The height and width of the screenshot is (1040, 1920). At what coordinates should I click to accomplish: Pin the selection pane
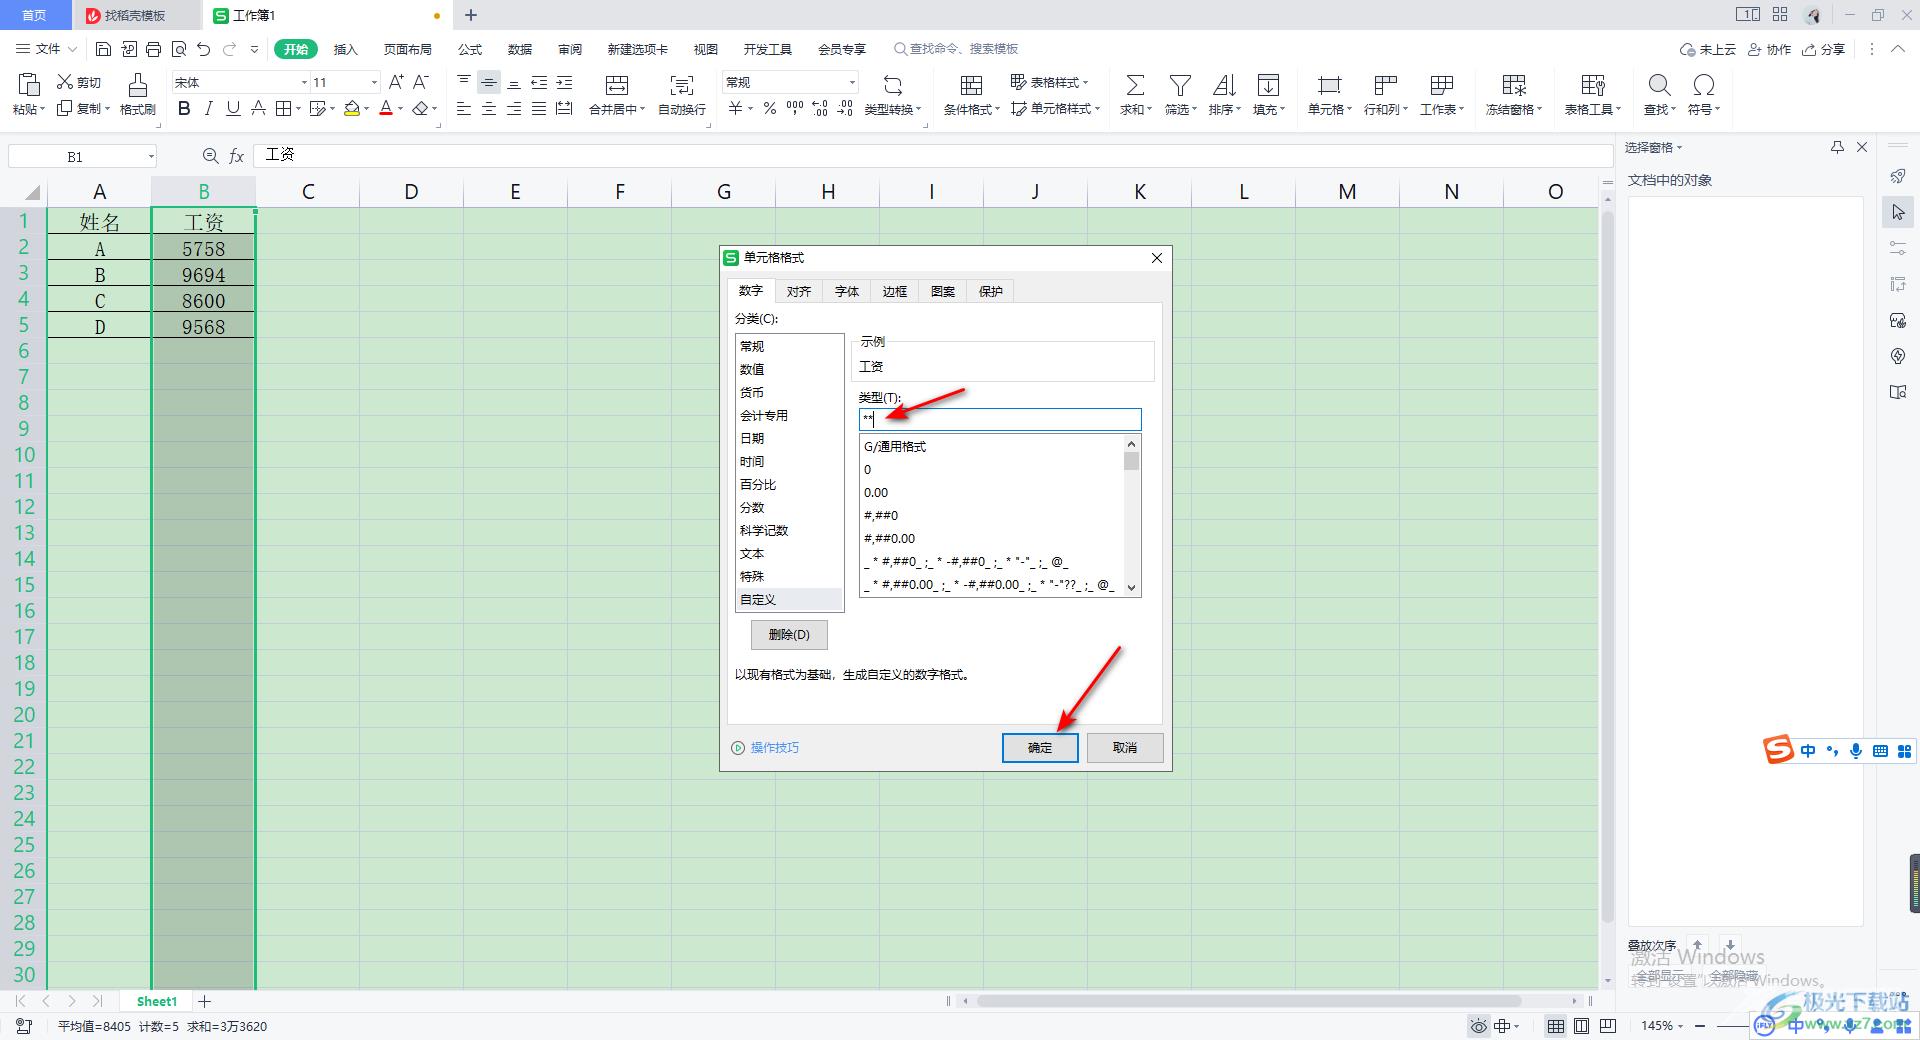[1837, 147]
